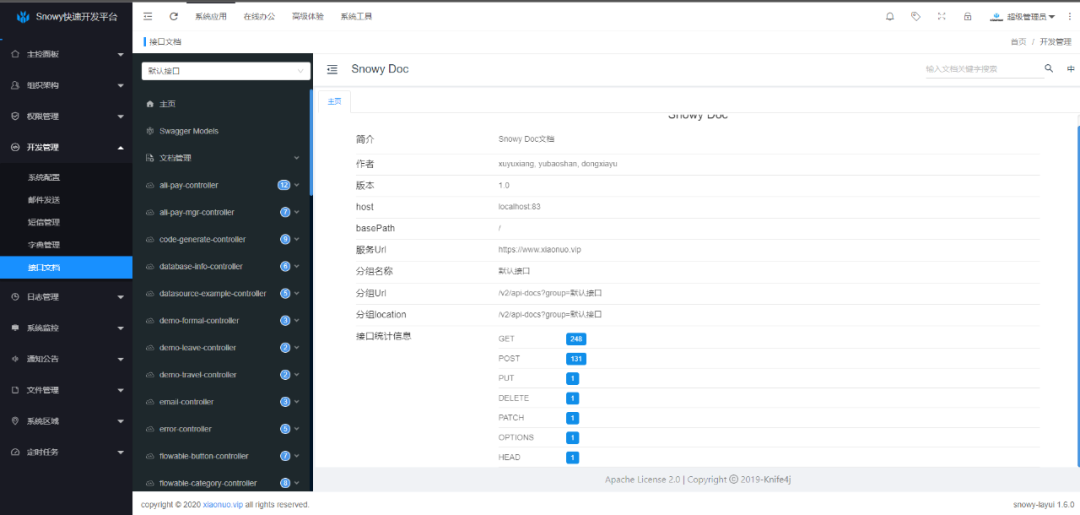Fold the doc menu icon beside Snowy Doc

coord(333,69)
